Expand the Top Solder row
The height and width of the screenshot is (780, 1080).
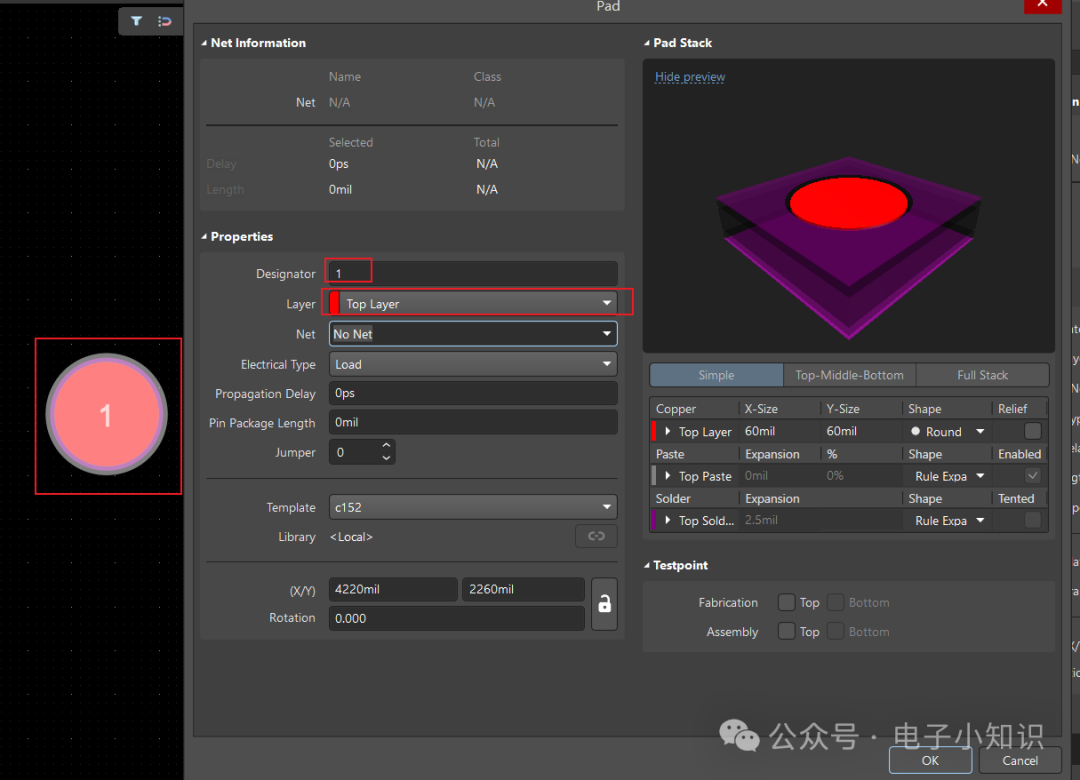667,520
